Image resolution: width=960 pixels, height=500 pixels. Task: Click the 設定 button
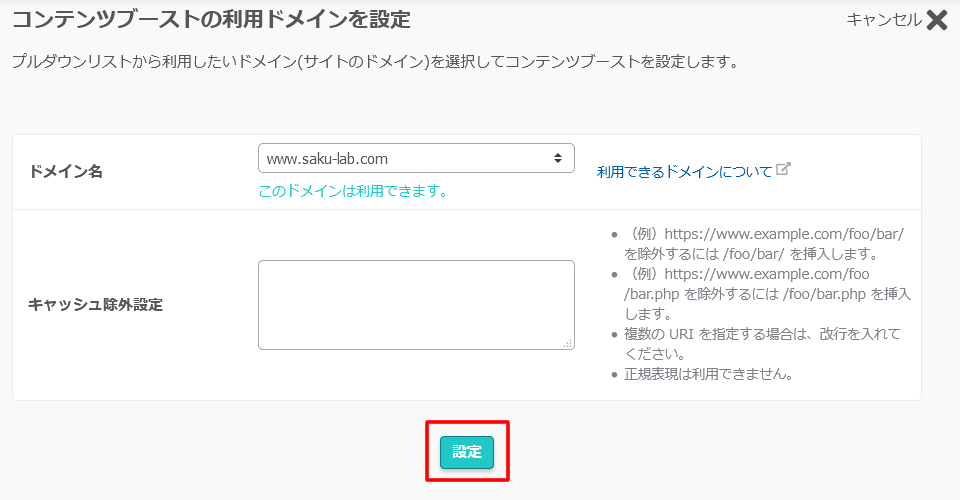click(467, 452)
